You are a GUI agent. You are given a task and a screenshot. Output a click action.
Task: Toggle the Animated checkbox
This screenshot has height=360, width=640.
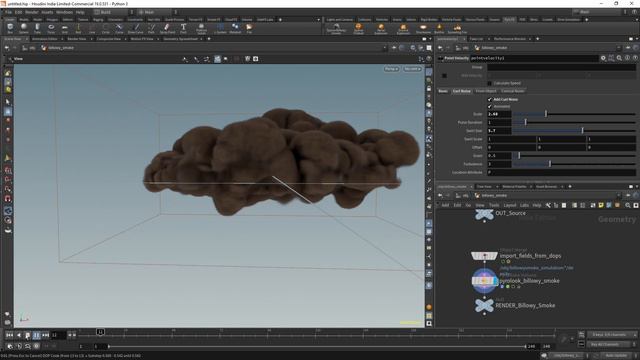click(x=490, y=107)
